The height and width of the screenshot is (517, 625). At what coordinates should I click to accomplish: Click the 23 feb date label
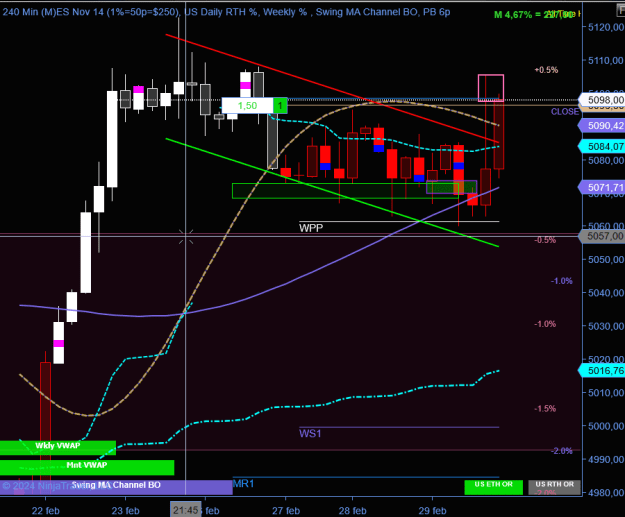point(126,511)
